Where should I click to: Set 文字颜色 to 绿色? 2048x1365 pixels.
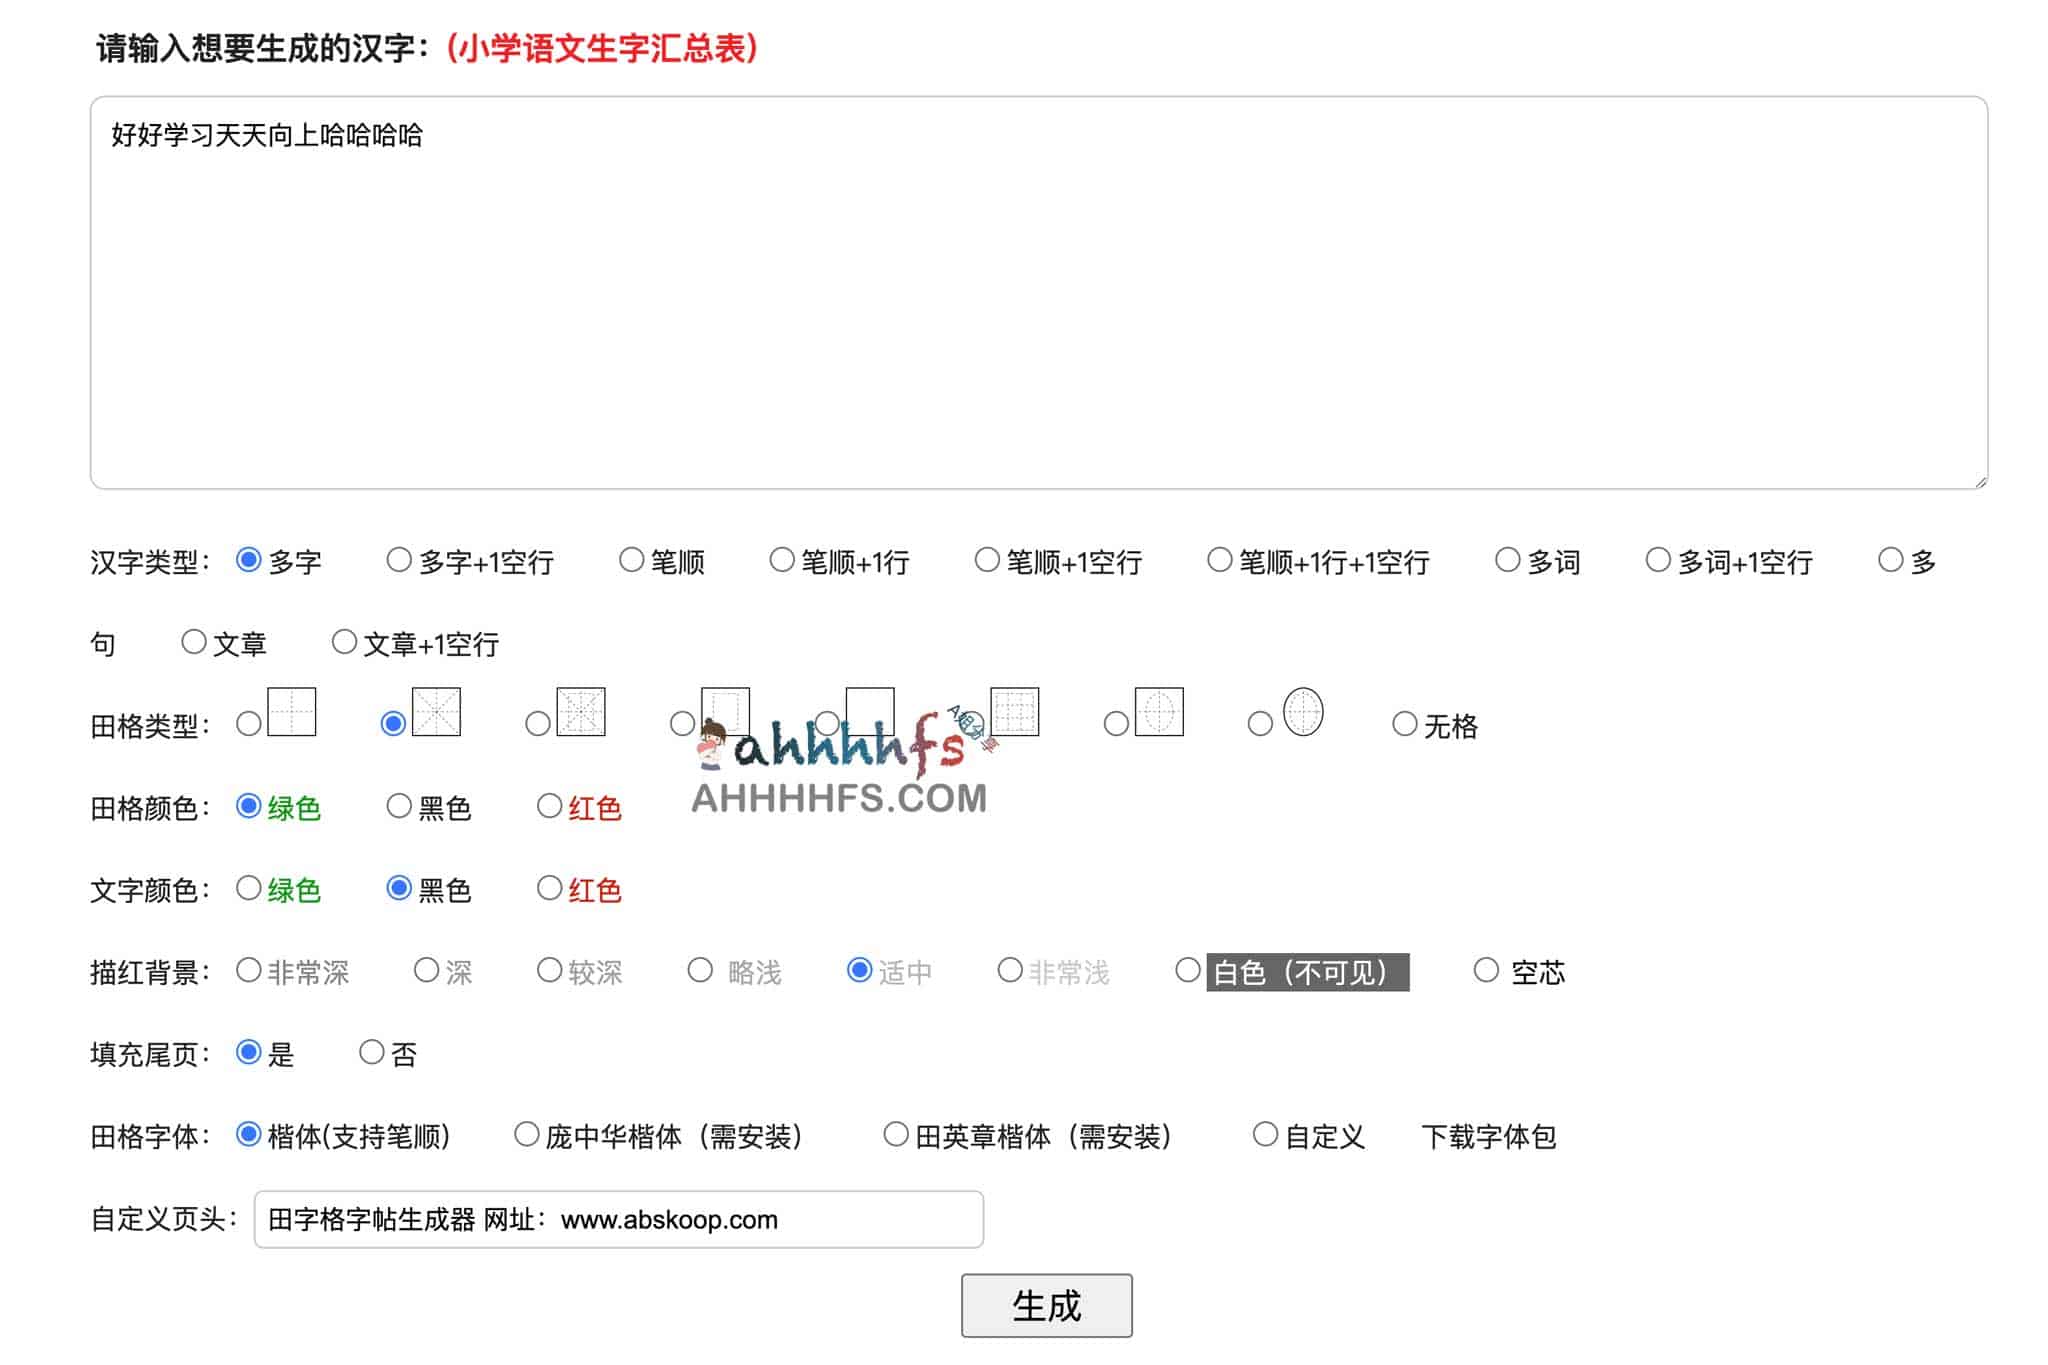click(248, 887)
